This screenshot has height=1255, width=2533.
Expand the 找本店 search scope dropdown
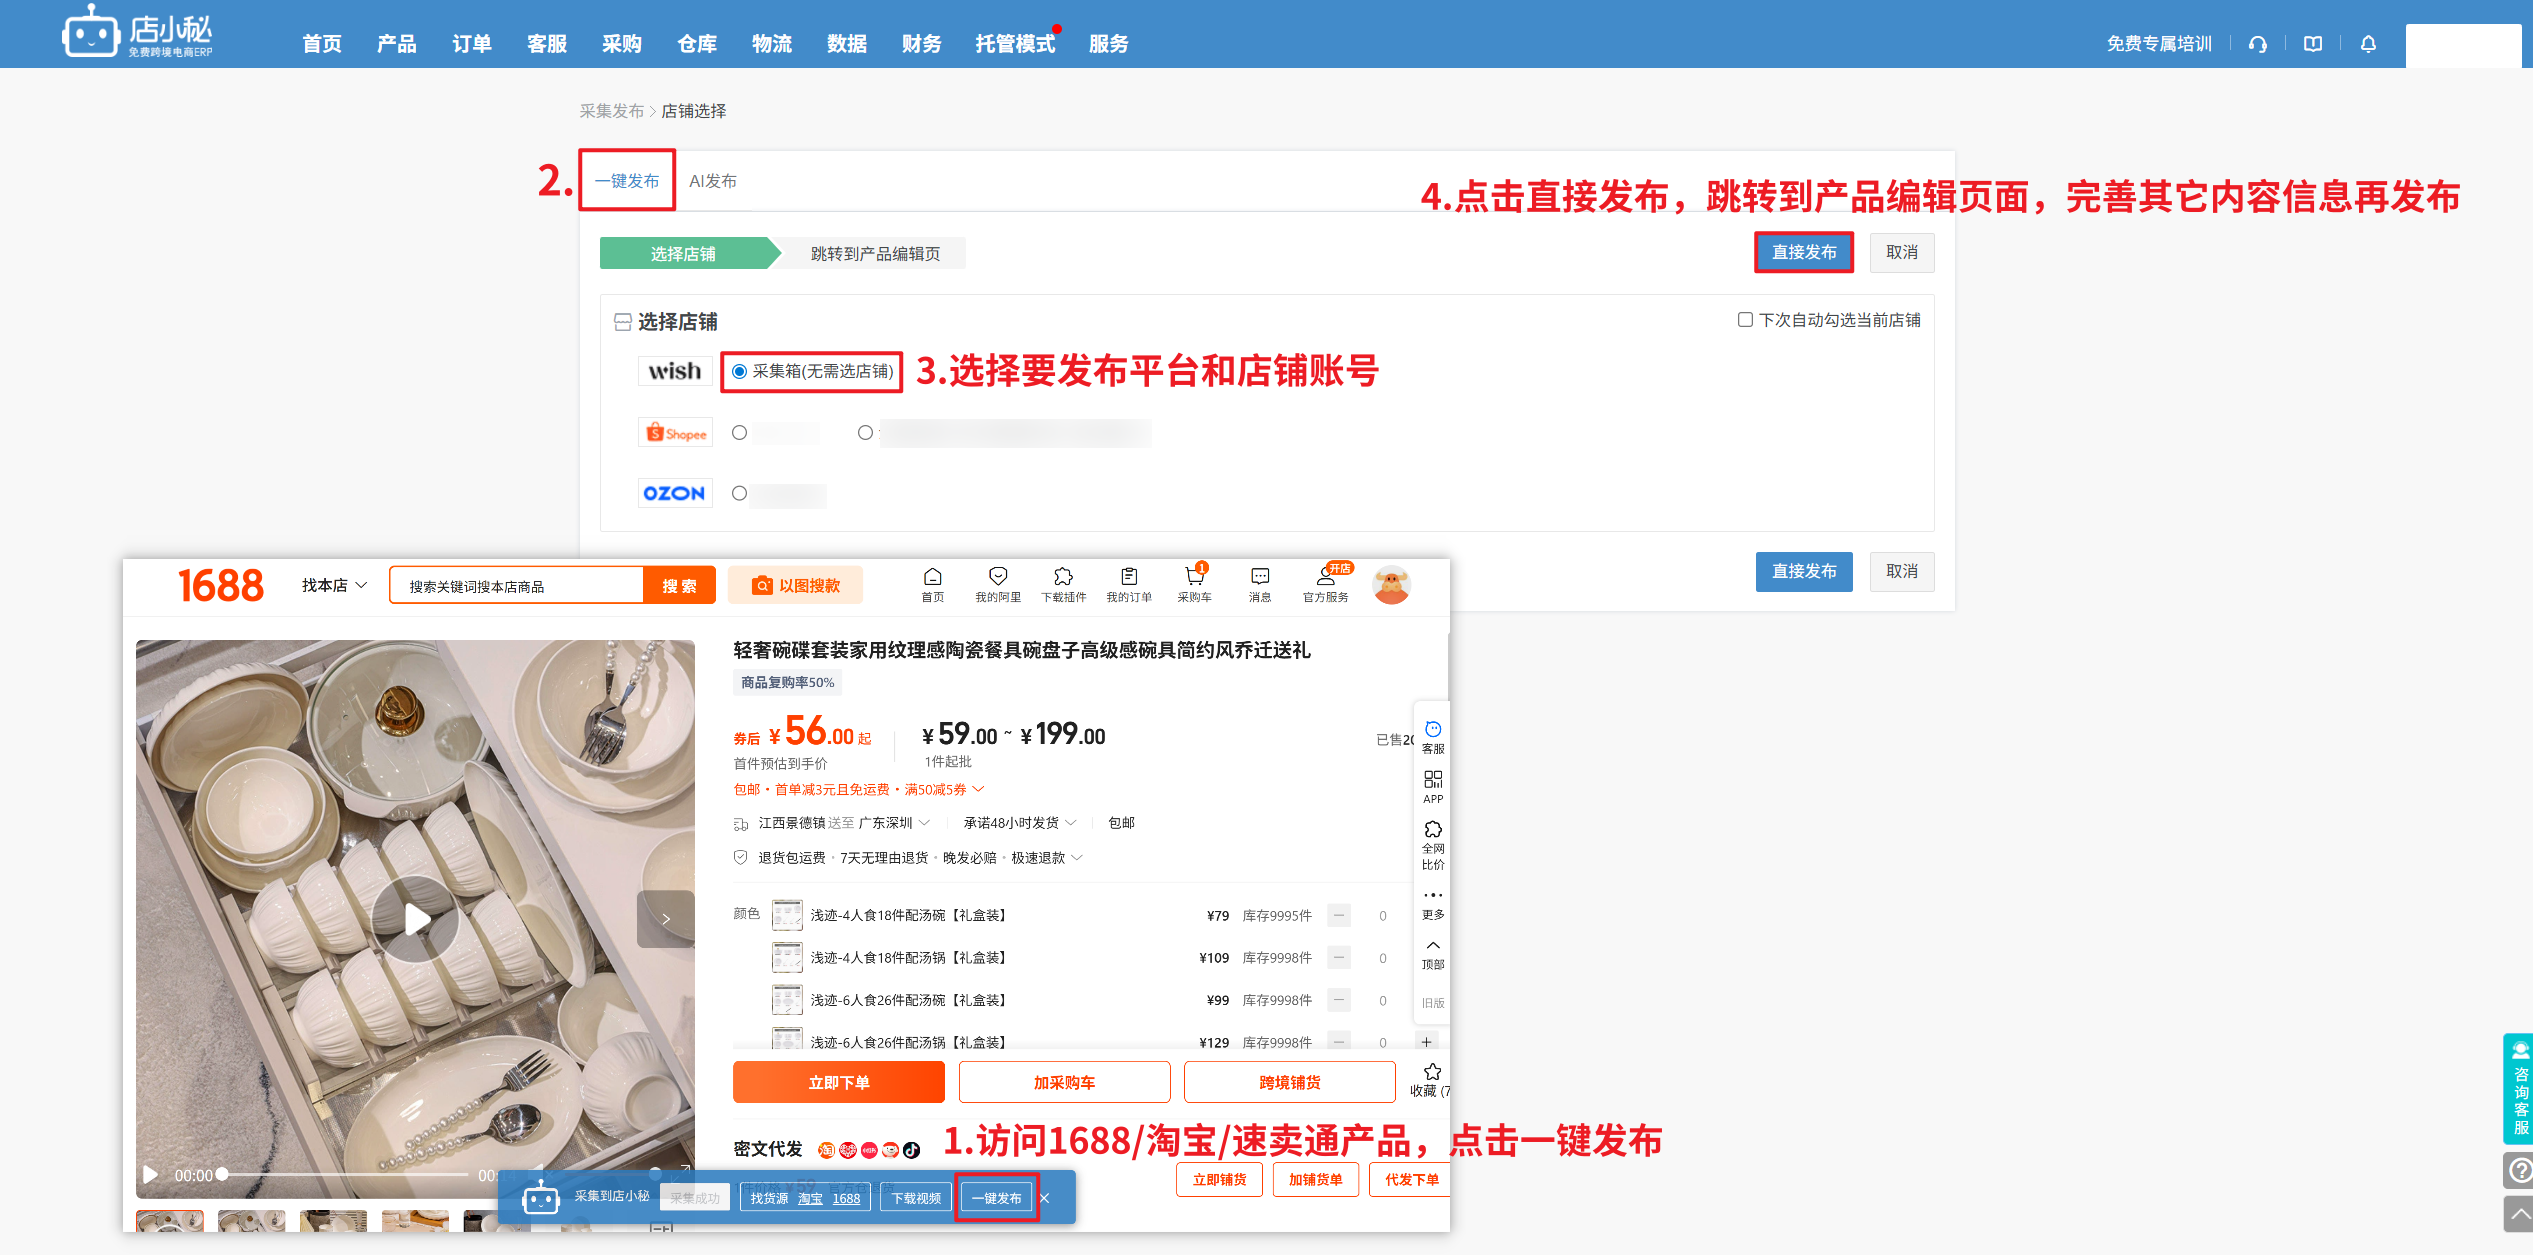pos(335,585)
